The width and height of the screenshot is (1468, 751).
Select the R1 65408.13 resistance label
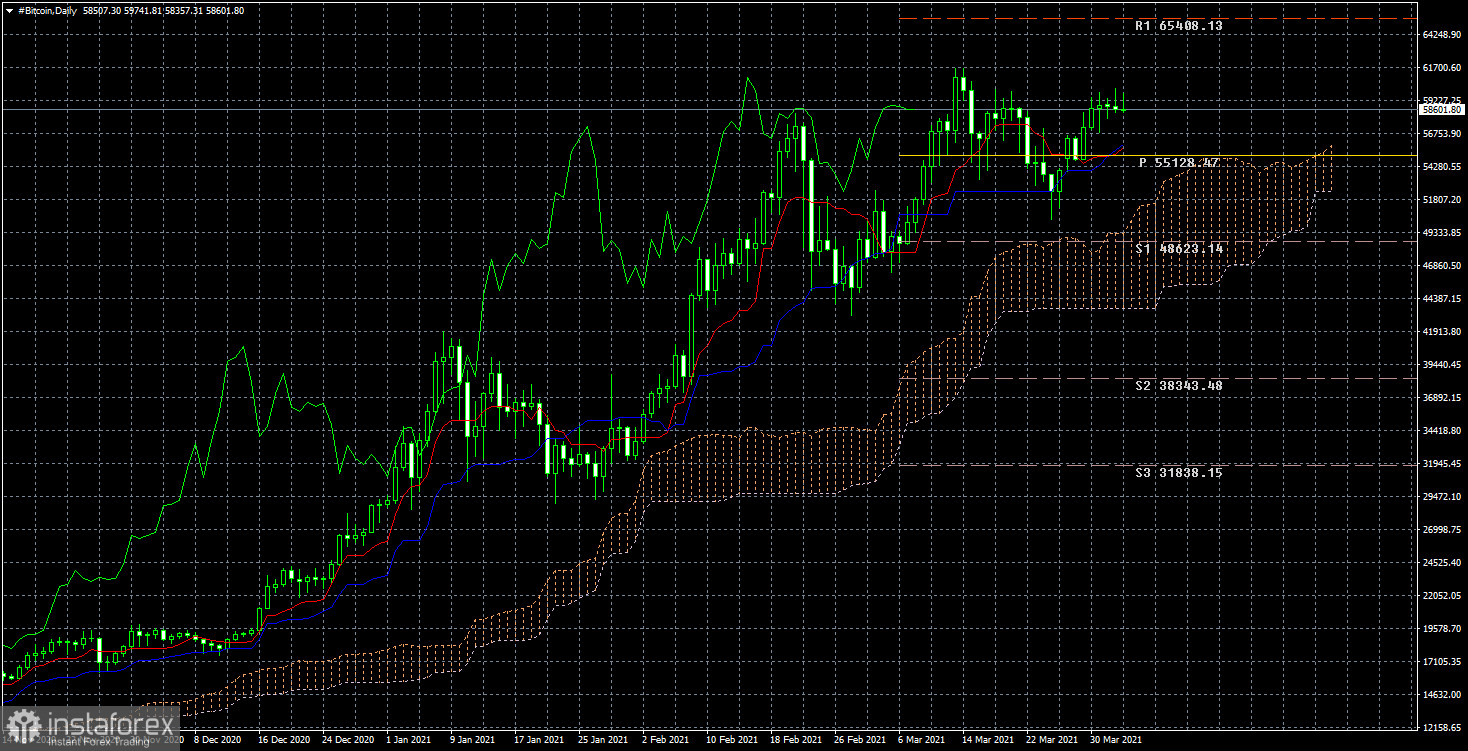(1178, 26)
